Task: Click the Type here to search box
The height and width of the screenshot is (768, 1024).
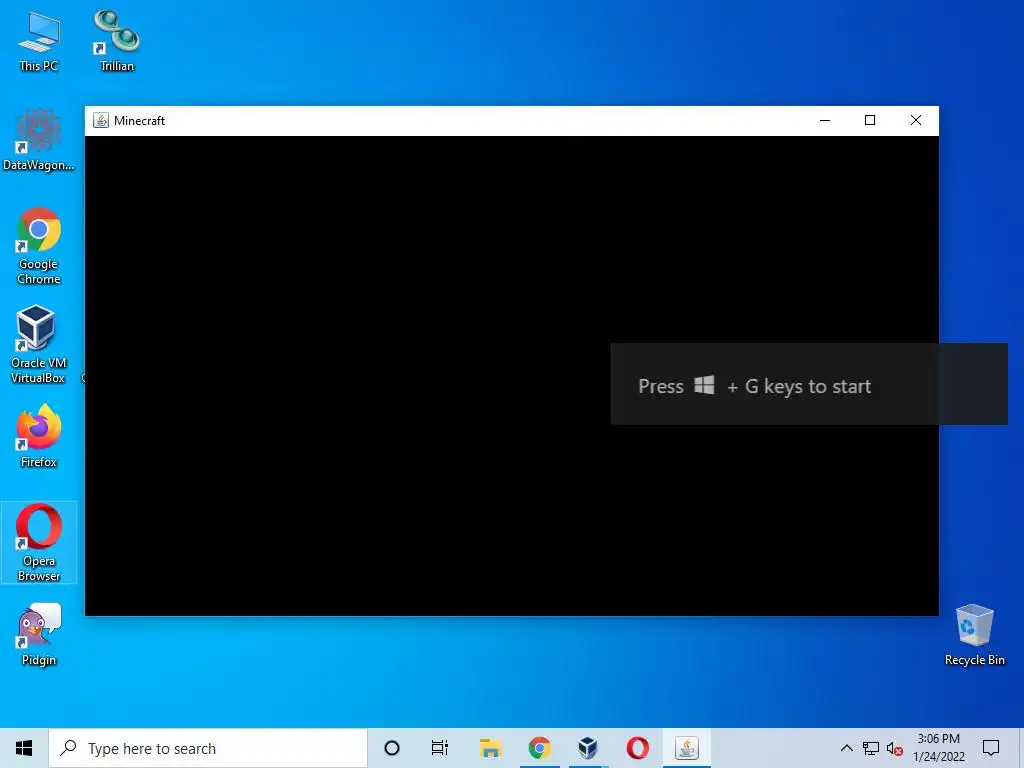Action: click(x=208, y=748)
